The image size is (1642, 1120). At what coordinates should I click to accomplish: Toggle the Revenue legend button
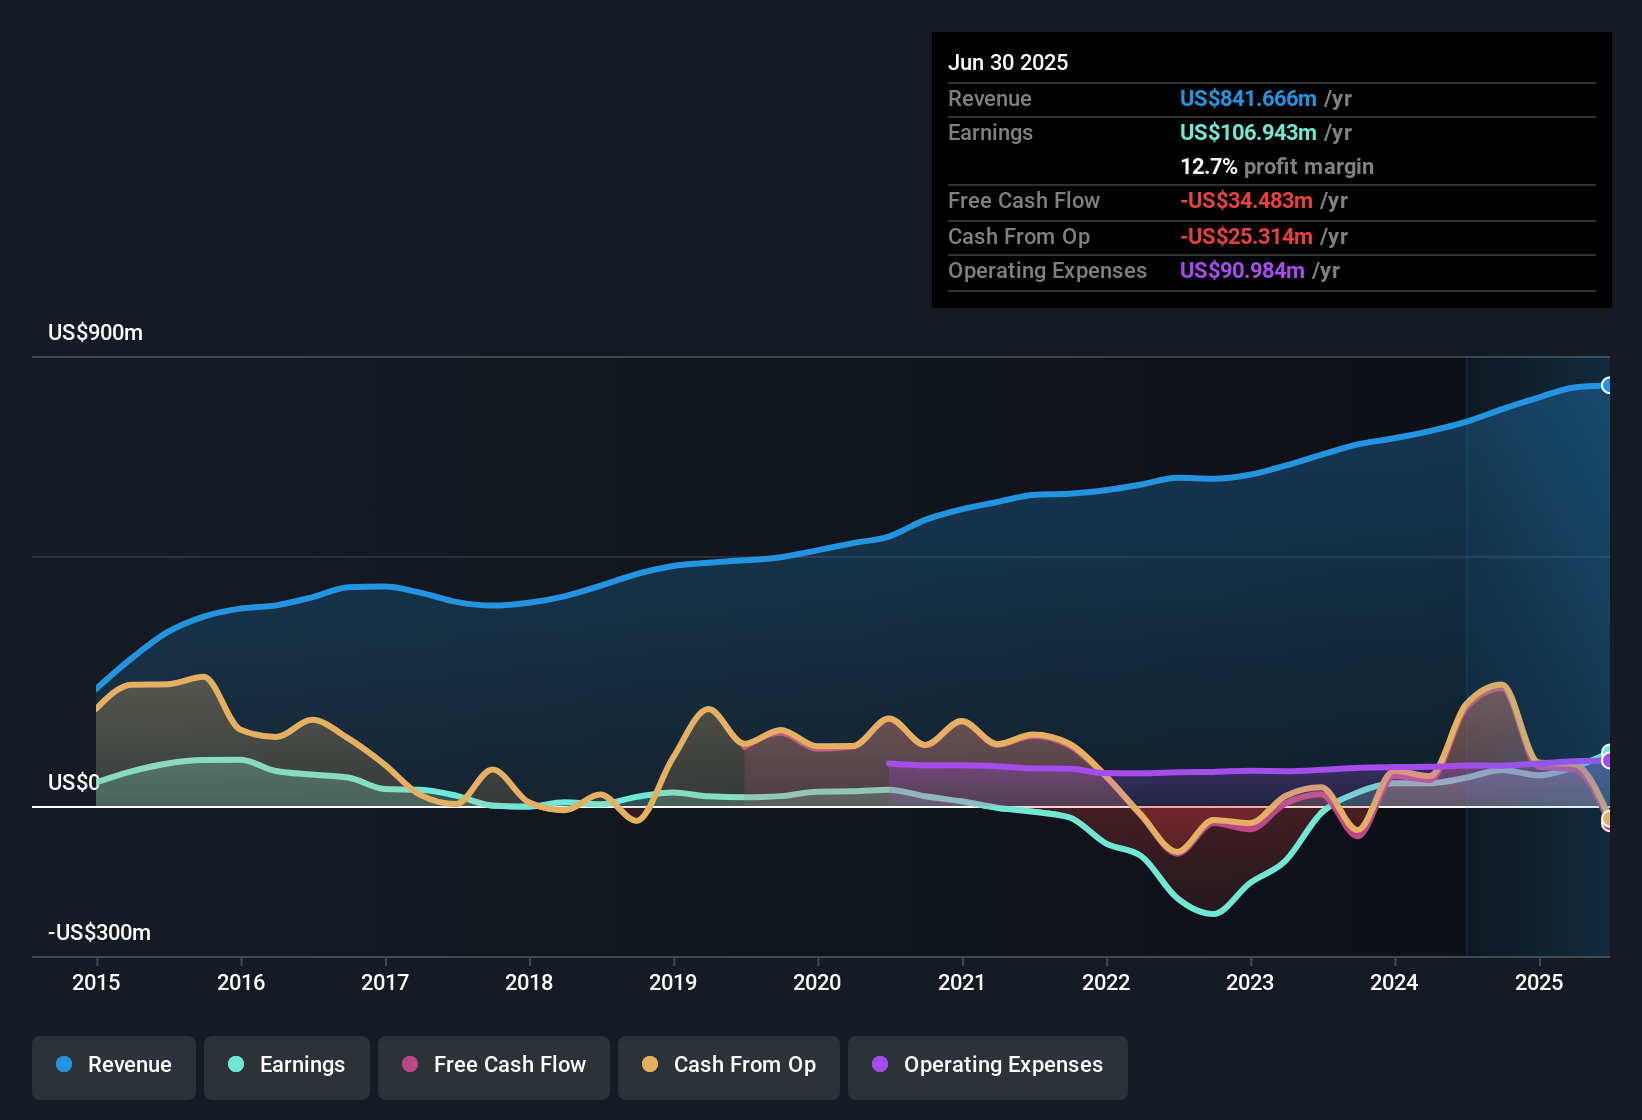[114, 1065]
